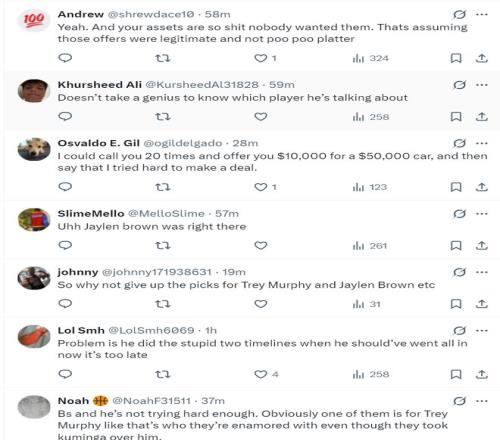Image resolution: width=500 pixels, height=440 pixels.
Task: Open more options on johnny's tweet
Action: 482,272
